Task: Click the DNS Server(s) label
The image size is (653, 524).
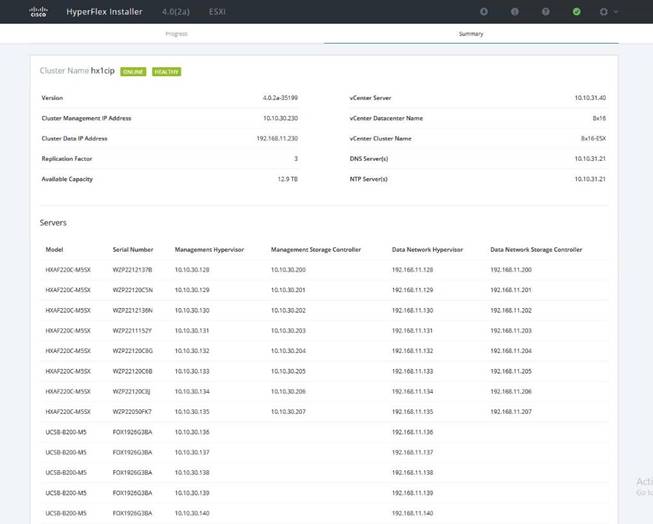Action: (x=369, y=159)
